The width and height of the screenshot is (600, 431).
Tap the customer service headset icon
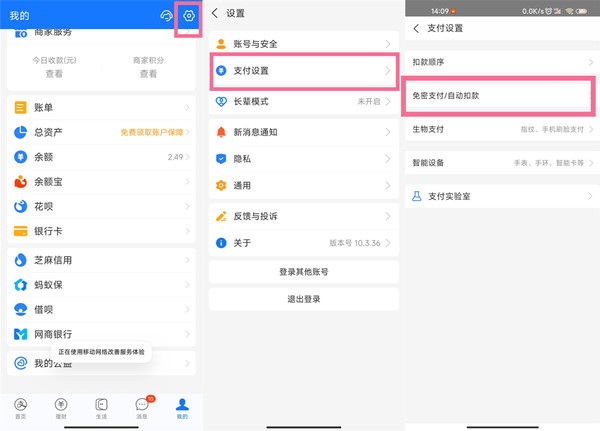[x=166, y=16]
